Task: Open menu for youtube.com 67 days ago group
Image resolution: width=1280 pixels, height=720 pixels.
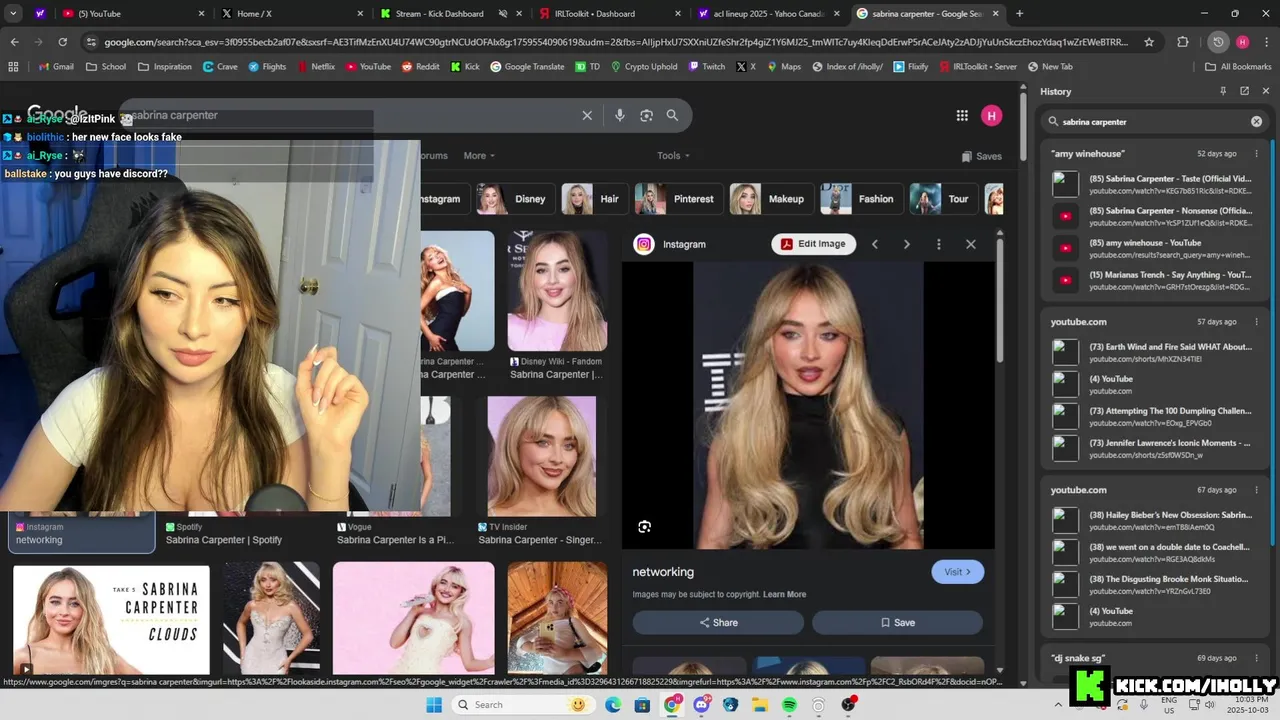Action: click(x=1257, y=490)
